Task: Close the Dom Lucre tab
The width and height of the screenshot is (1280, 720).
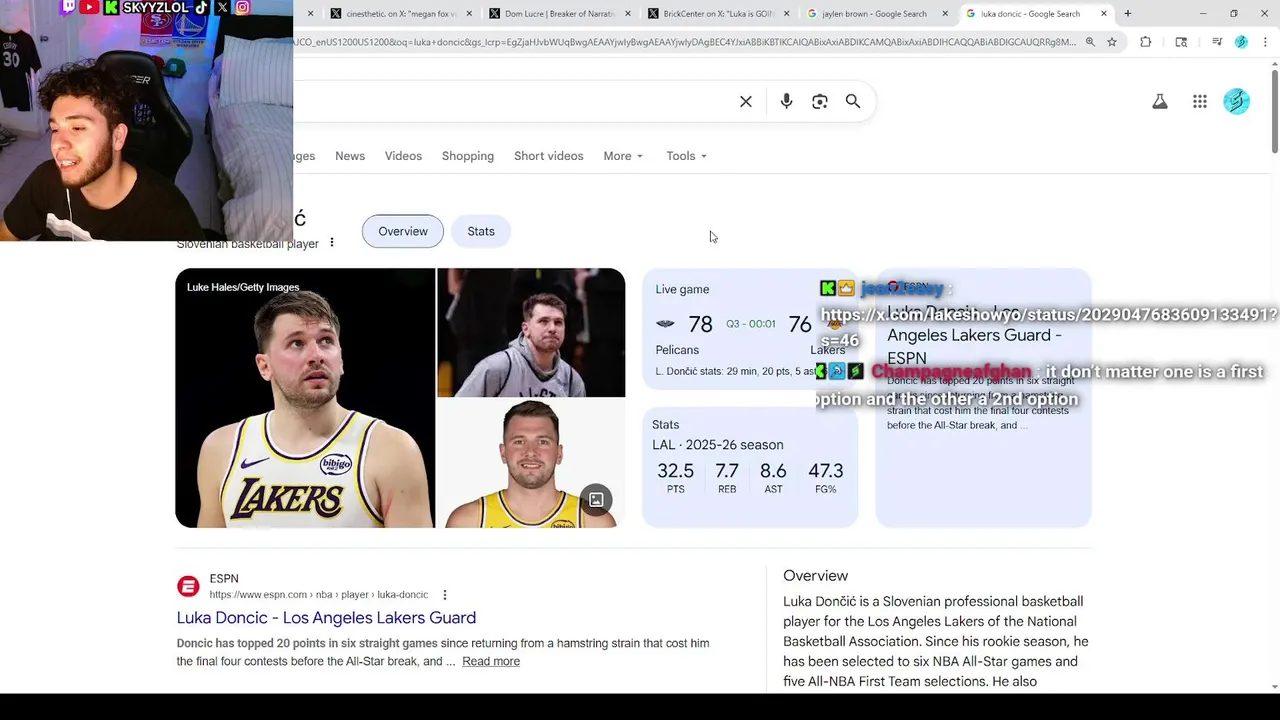Action: click(x=628, y=14)
